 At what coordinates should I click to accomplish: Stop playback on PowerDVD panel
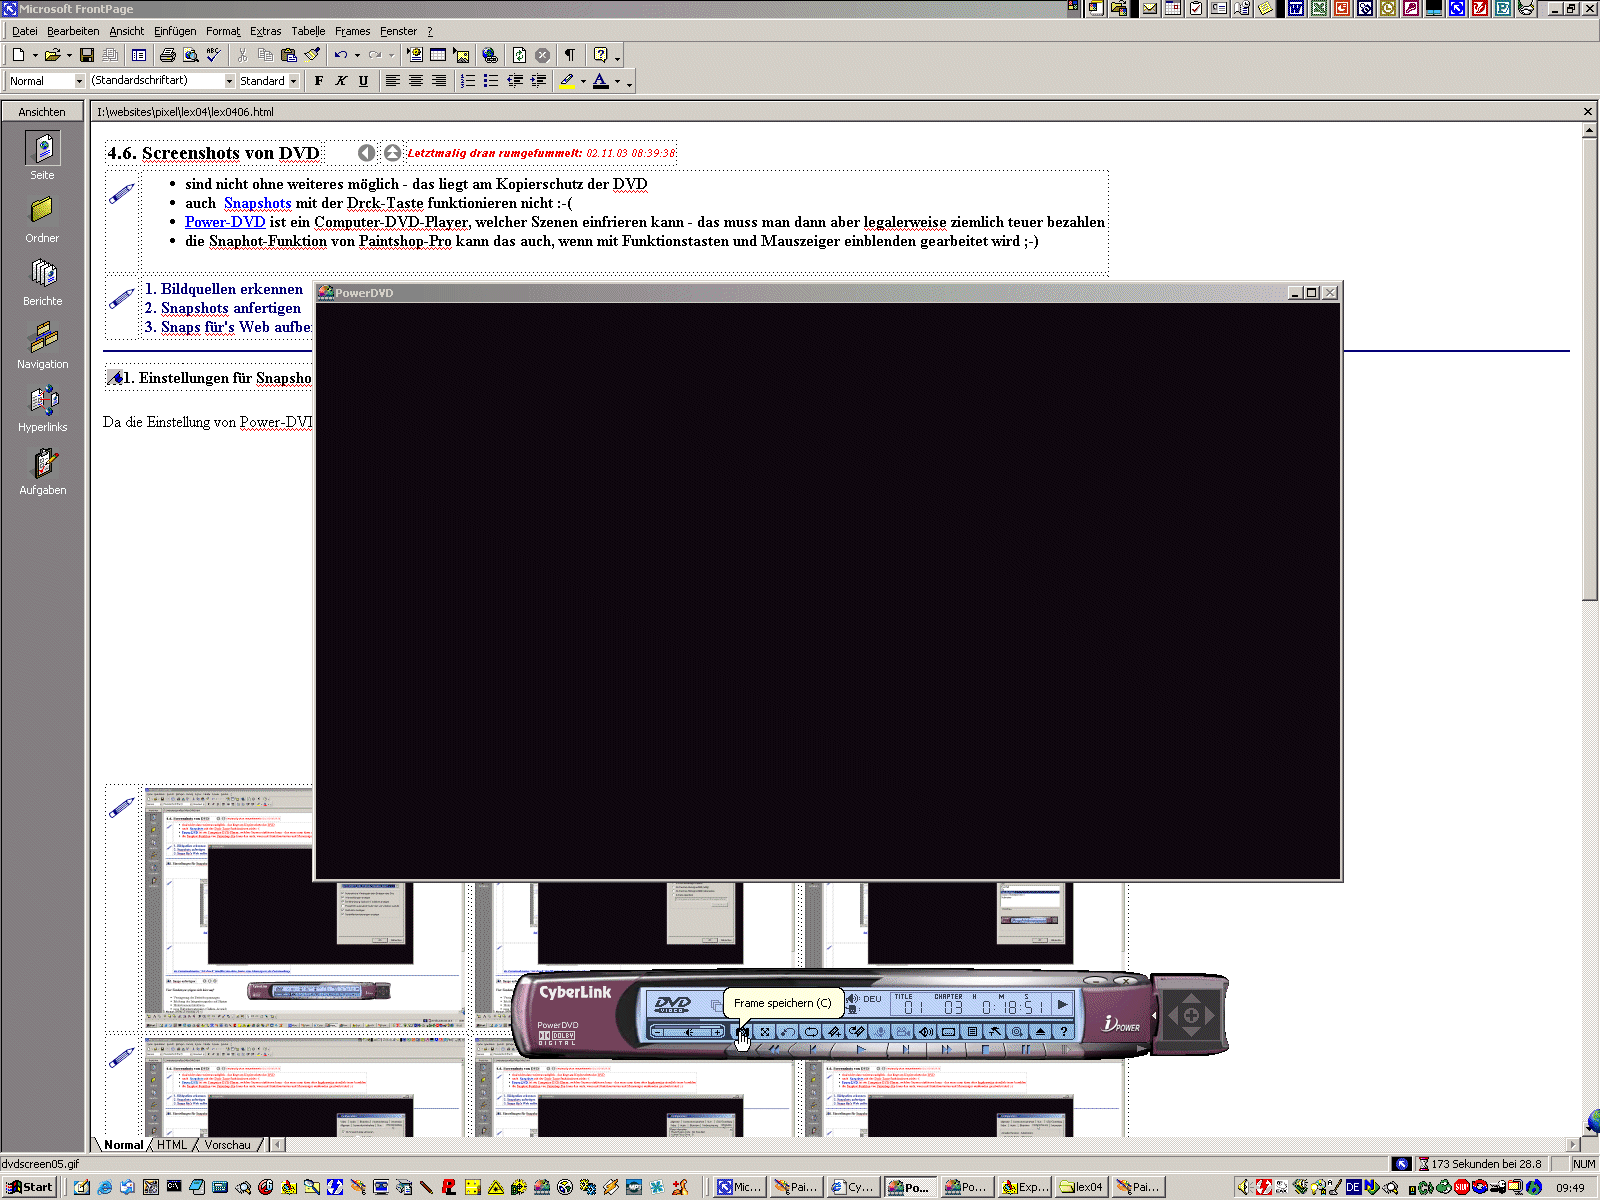[x=986, y=1049]
